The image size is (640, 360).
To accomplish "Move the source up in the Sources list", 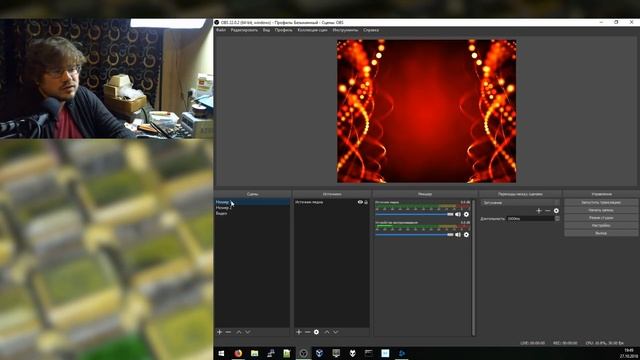I will [x=327, y=332].
